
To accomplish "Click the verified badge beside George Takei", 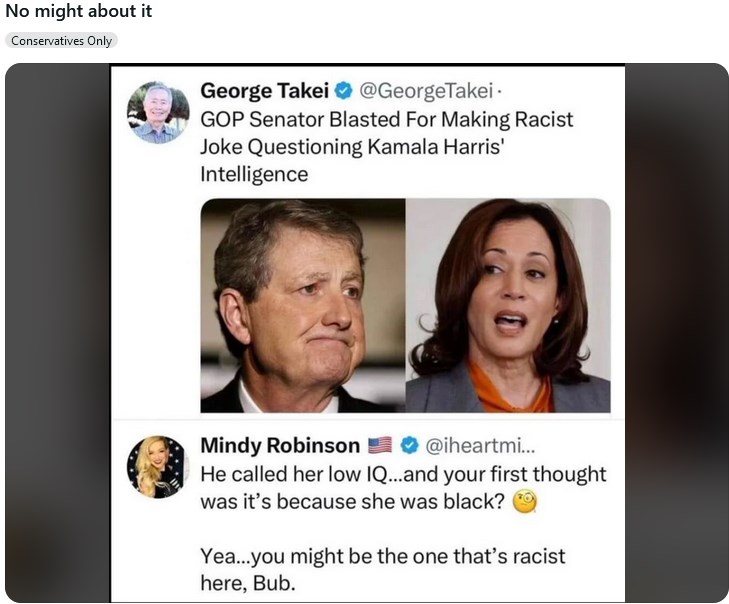I will point(343,91).
